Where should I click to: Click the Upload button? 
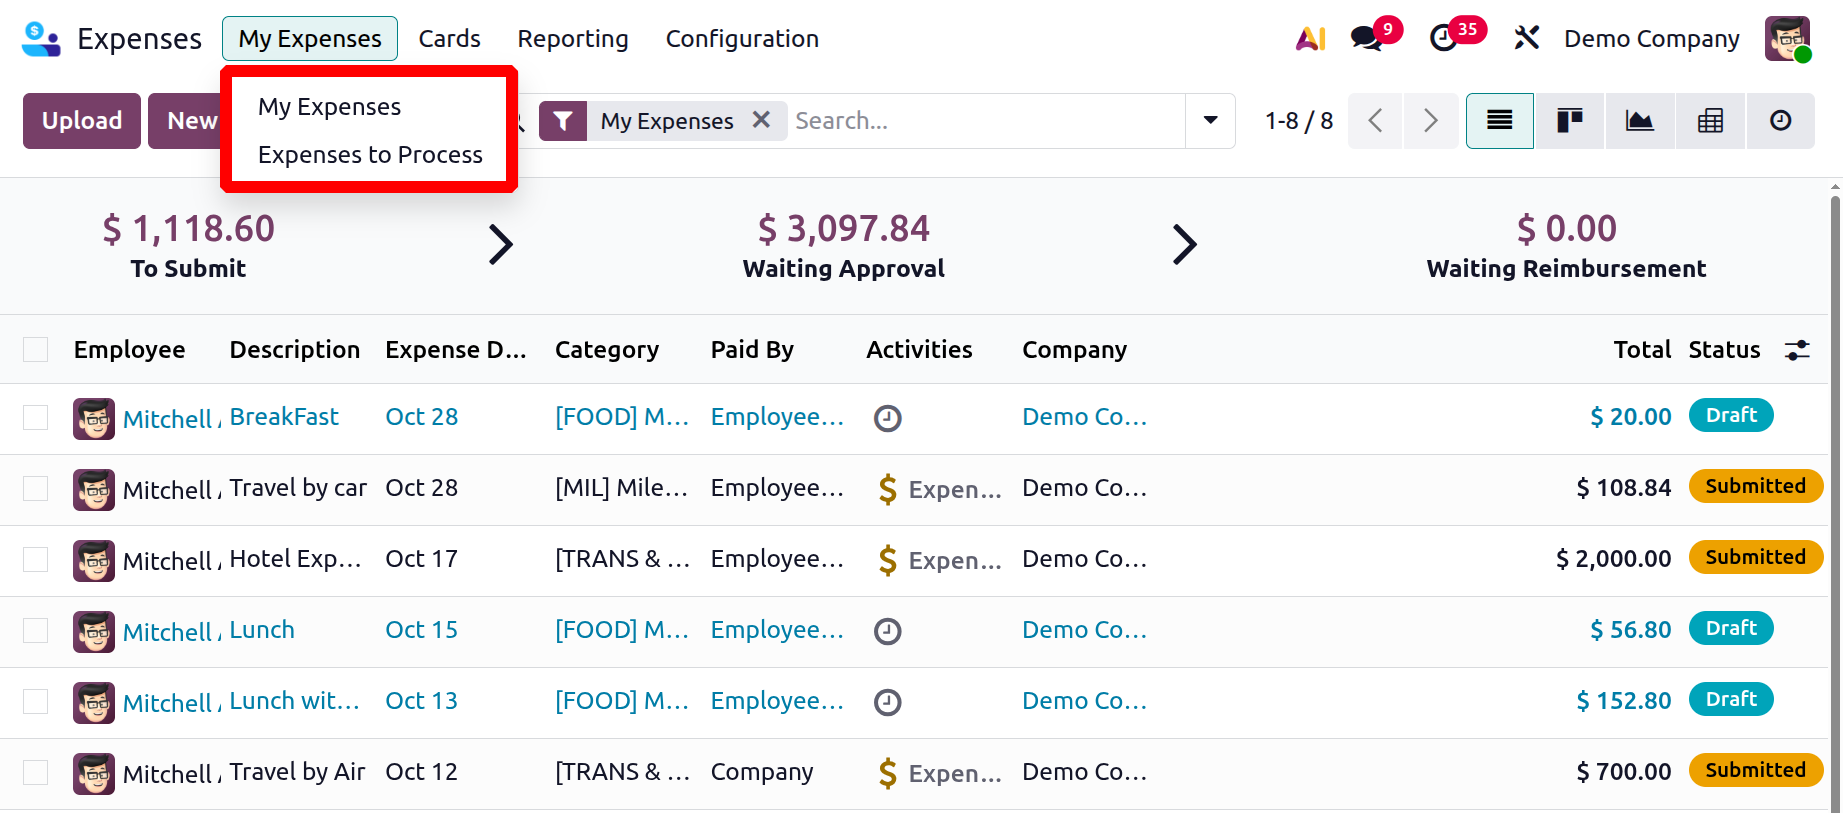pos(82,121)
